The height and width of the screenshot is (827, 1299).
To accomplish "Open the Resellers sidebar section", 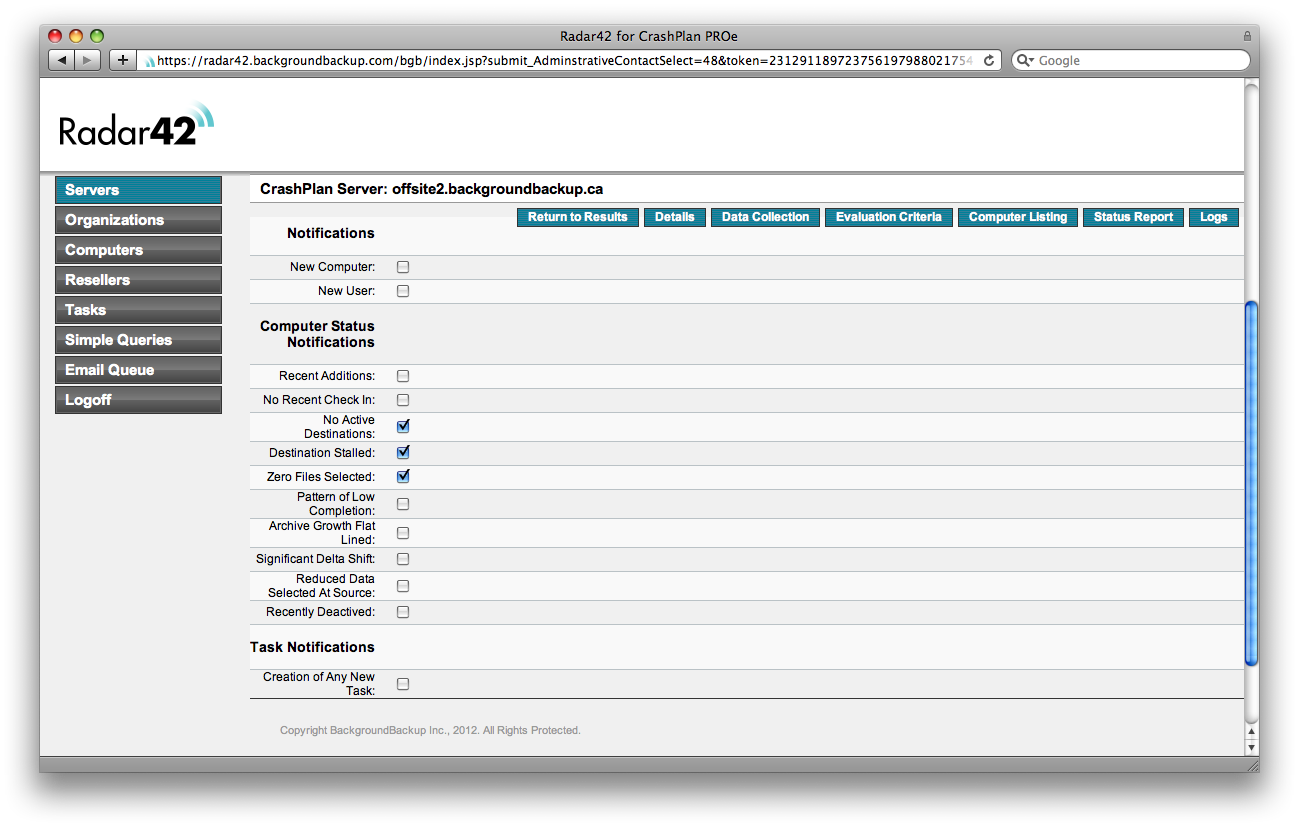I will [138, 280].
